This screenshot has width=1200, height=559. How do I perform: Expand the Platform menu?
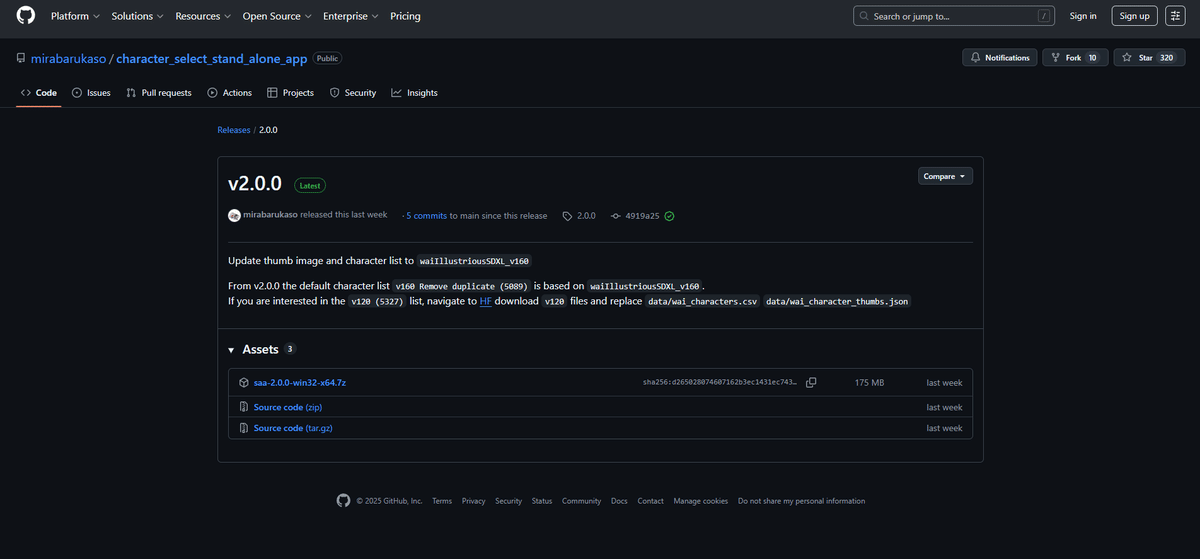coord(75,16)
